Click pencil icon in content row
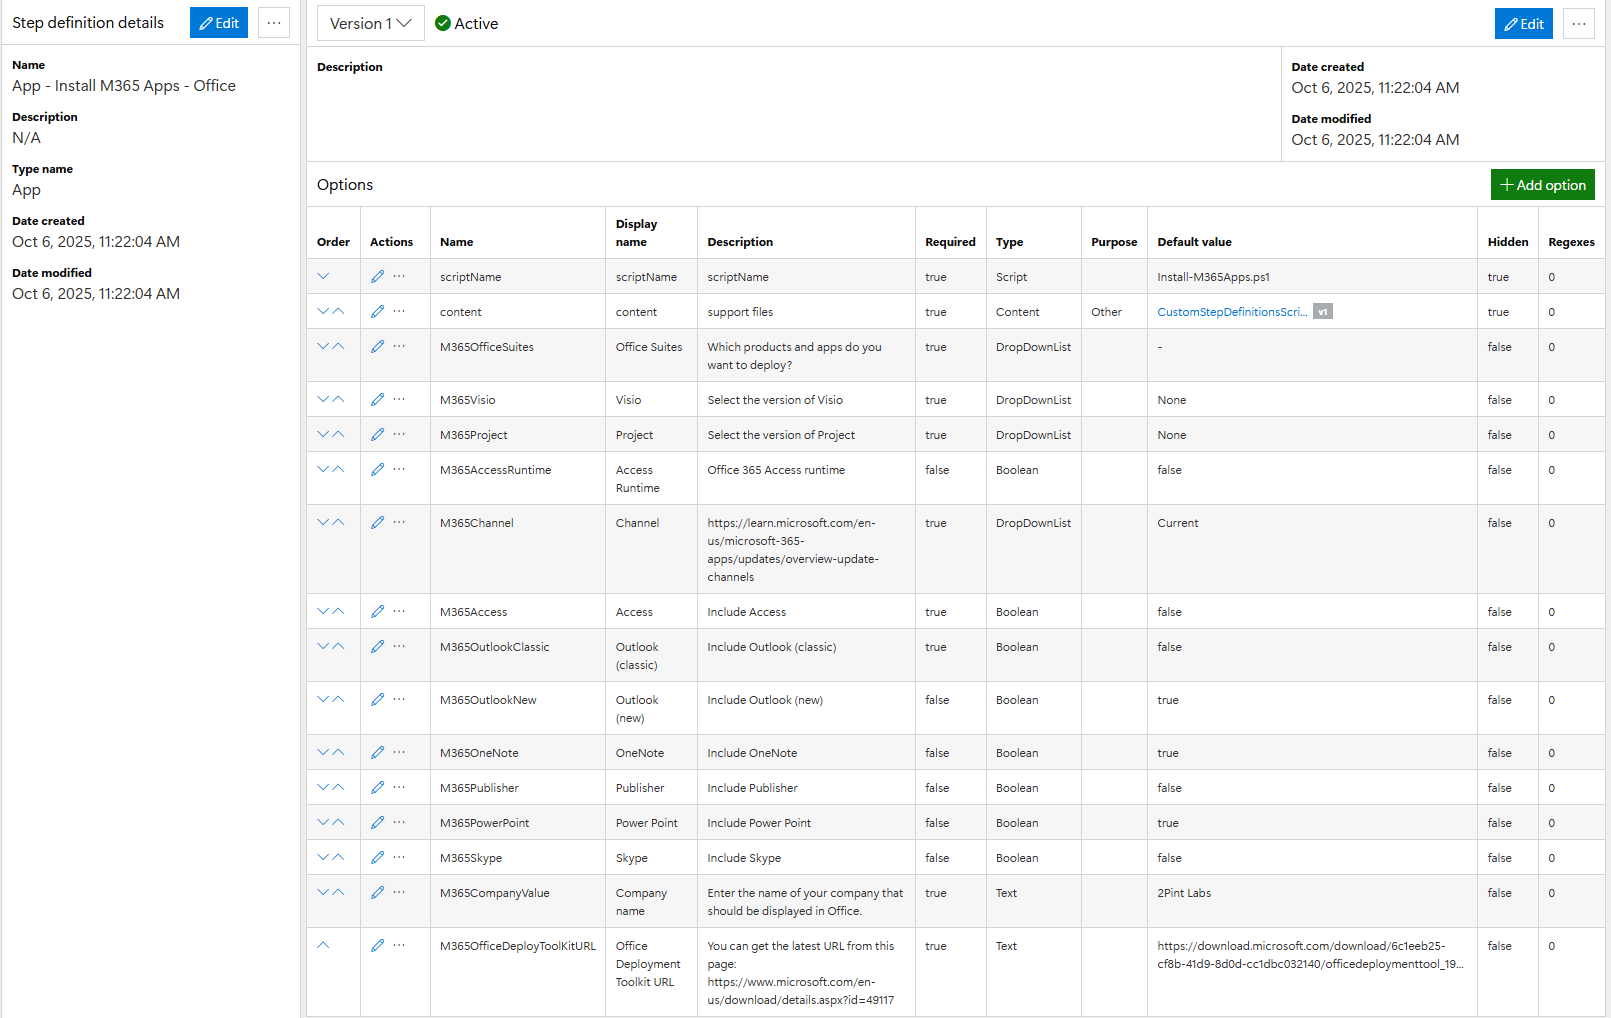Screen dimensions: 1611x1018 pos(377,311)
